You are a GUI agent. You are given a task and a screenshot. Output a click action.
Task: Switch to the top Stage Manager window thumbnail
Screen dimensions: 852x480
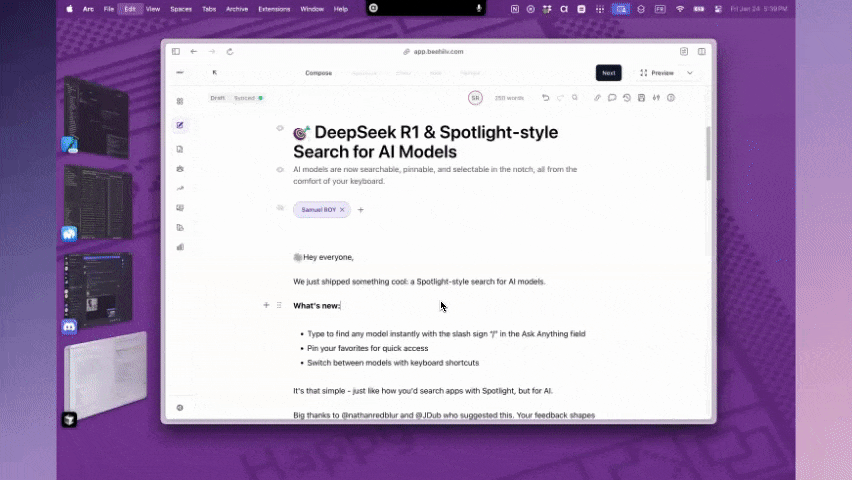[97, 116]
